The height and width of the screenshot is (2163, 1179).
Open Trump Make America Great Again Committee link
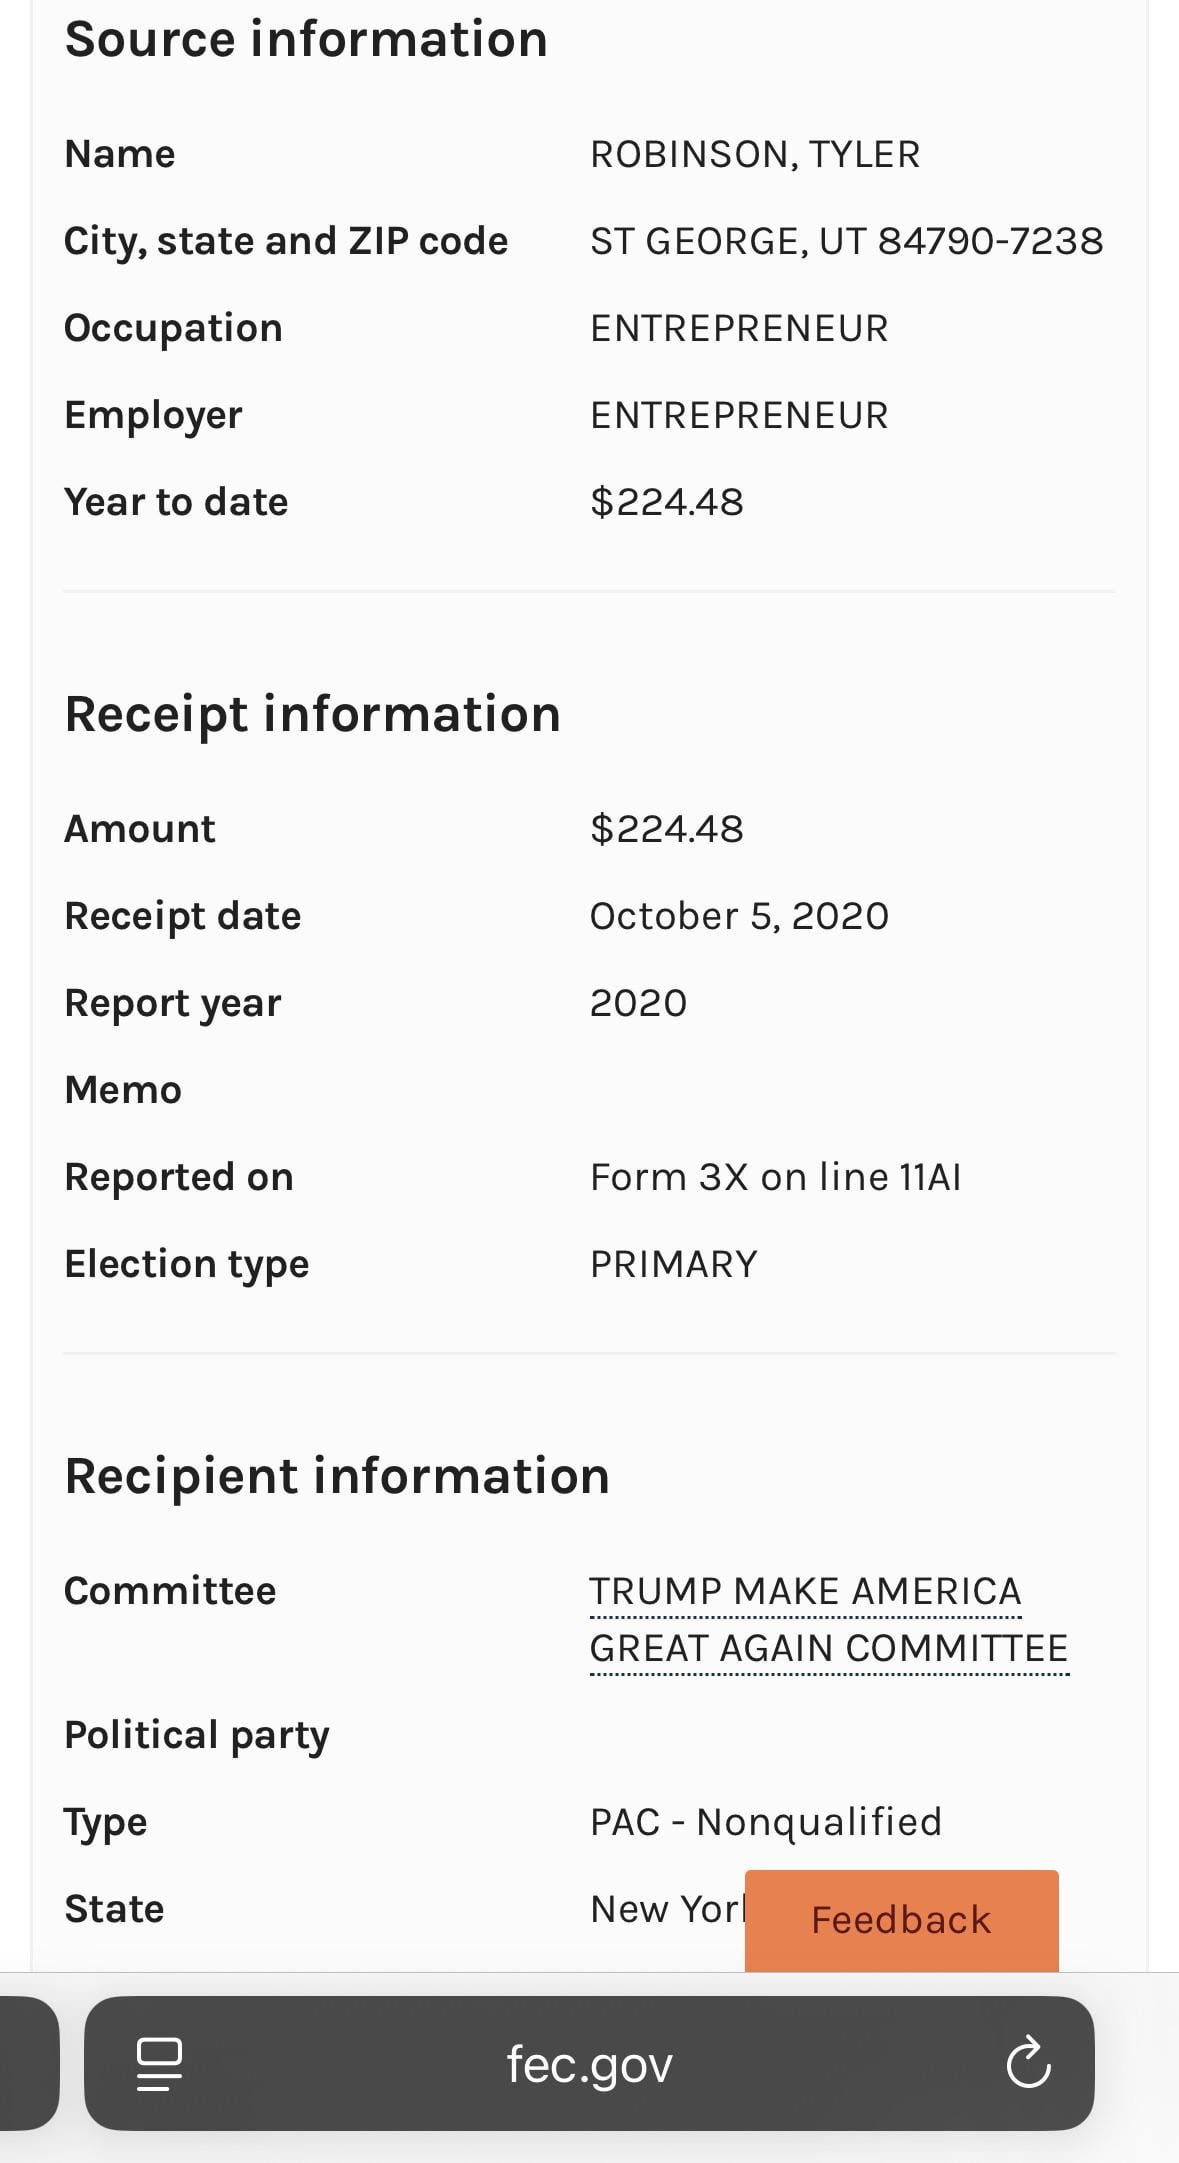click(828, 1620)
